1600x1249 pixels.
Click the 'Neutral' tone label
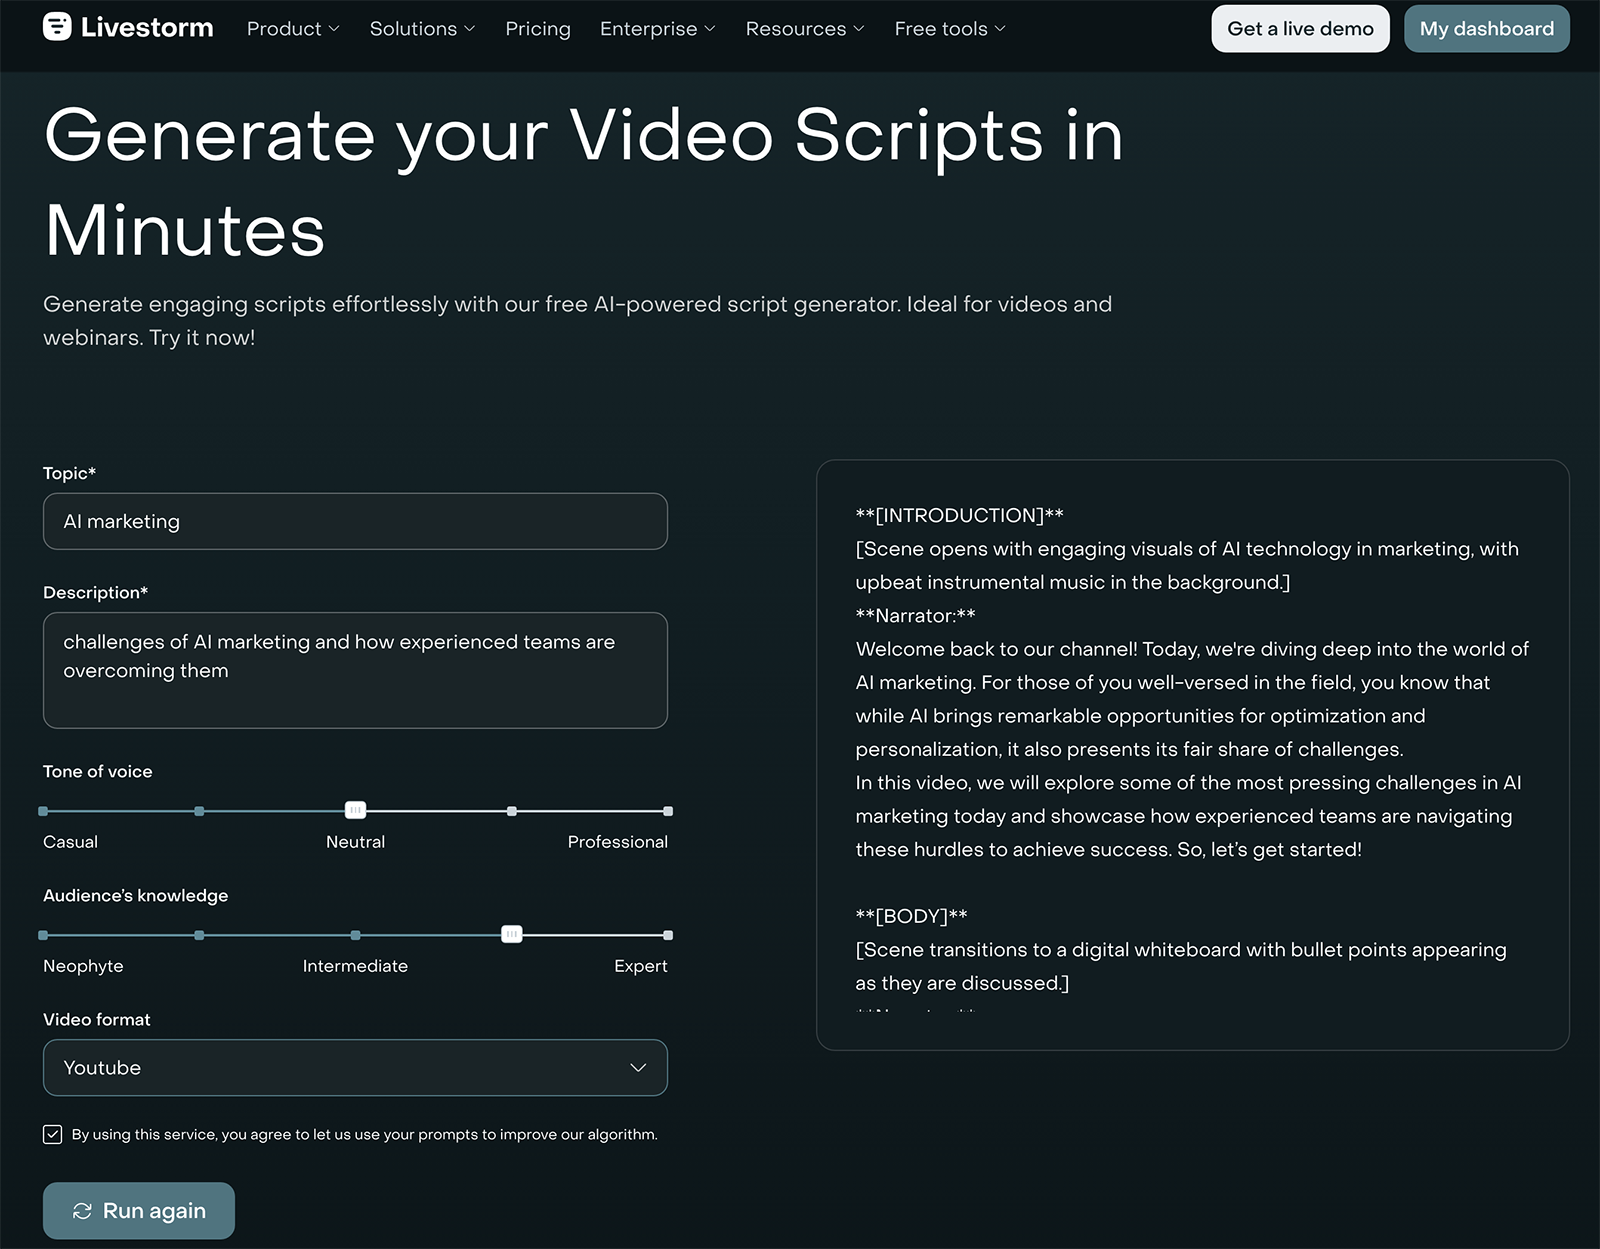[x=355, y=842]
